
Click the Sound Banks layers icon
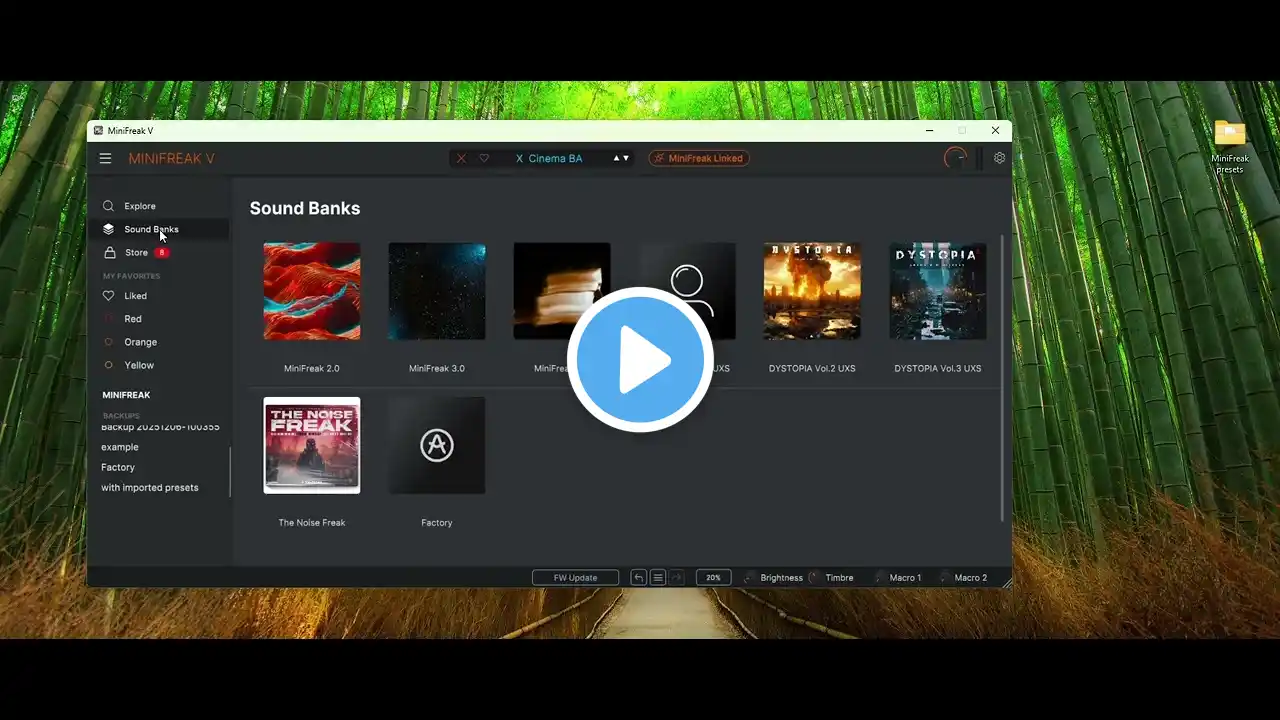pyautogui.click(x=108, y=229)
